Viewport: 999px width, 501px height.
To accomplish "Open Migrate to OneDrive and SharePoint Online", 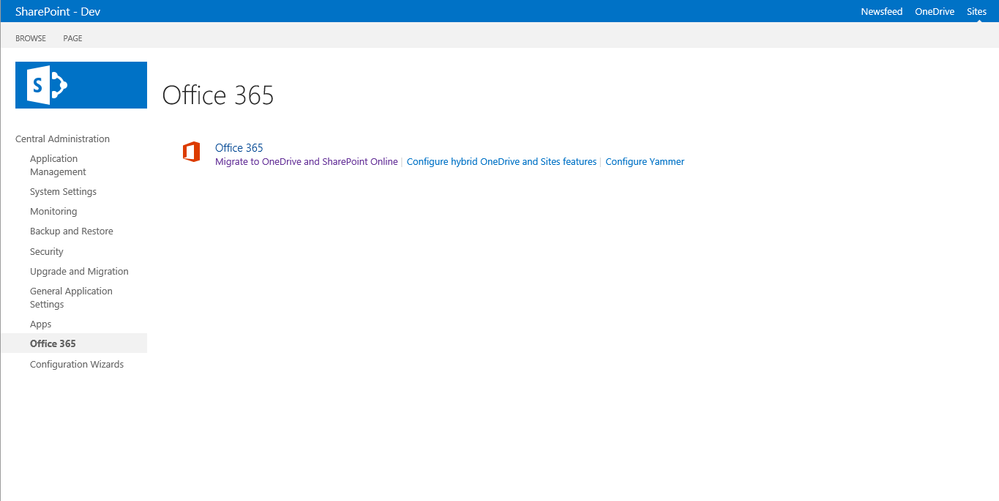I will tap(306, 162).
